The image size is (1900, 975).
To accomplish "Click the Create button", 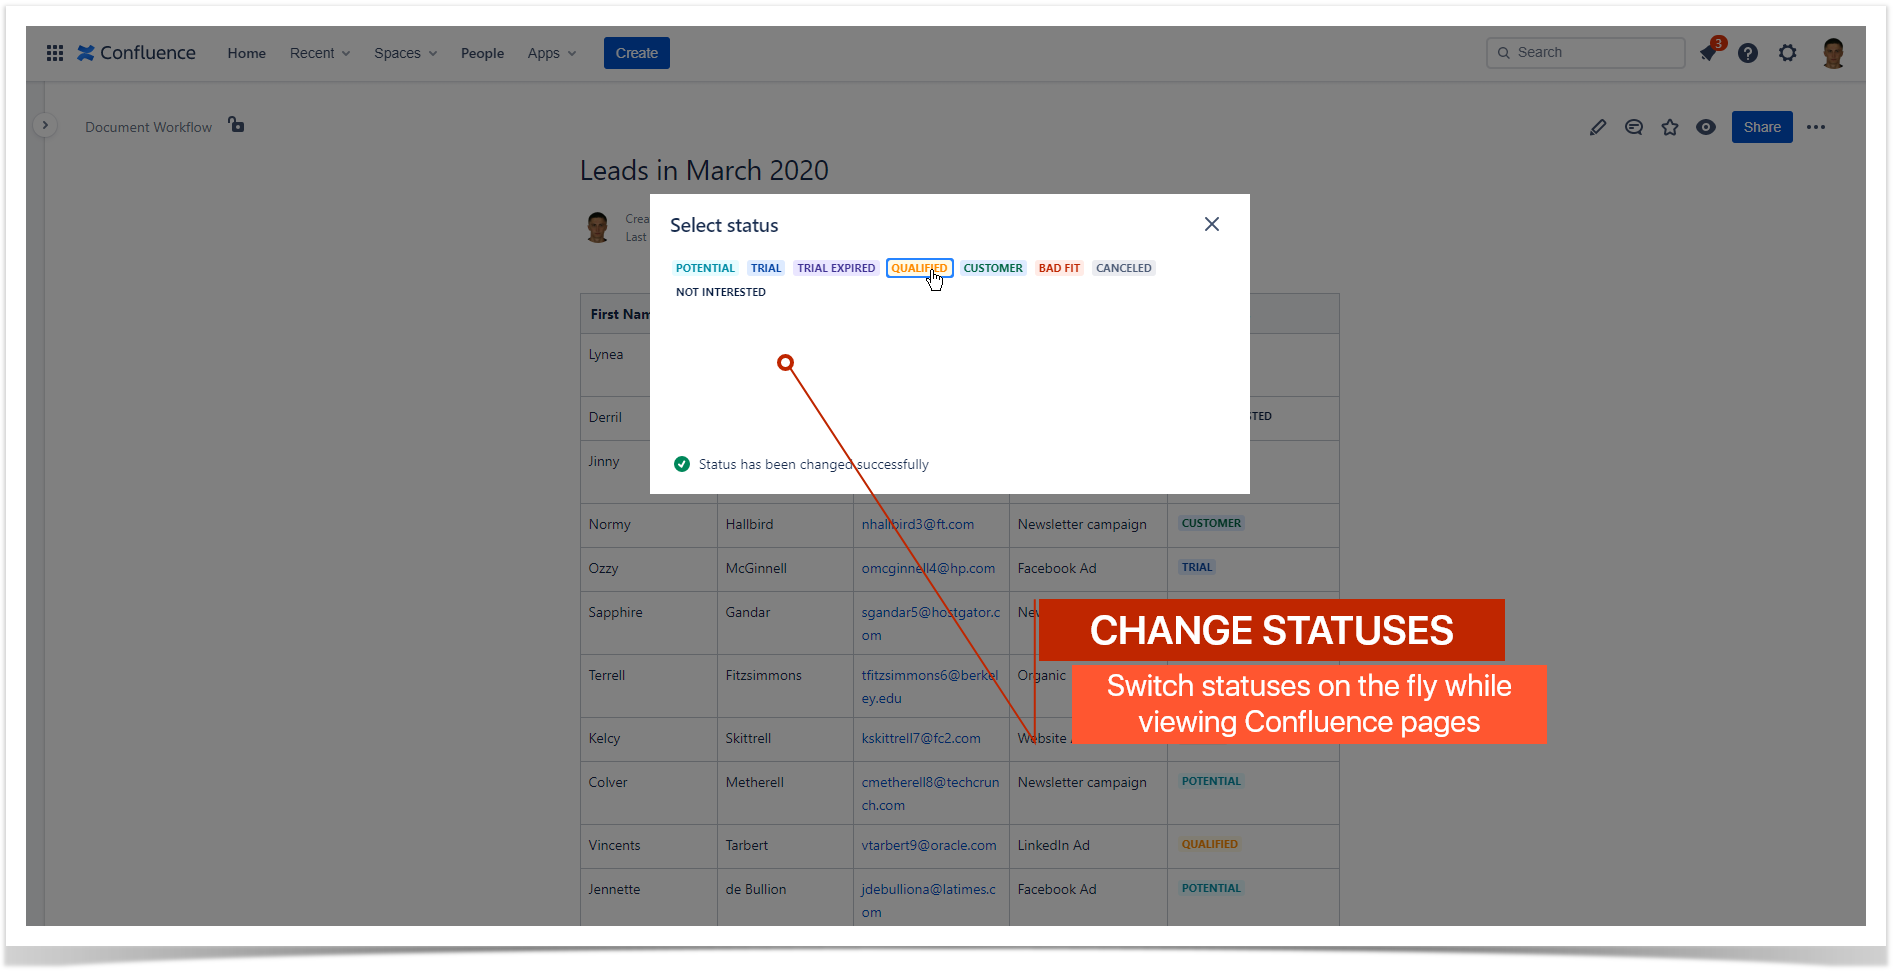I will [636, 52].
